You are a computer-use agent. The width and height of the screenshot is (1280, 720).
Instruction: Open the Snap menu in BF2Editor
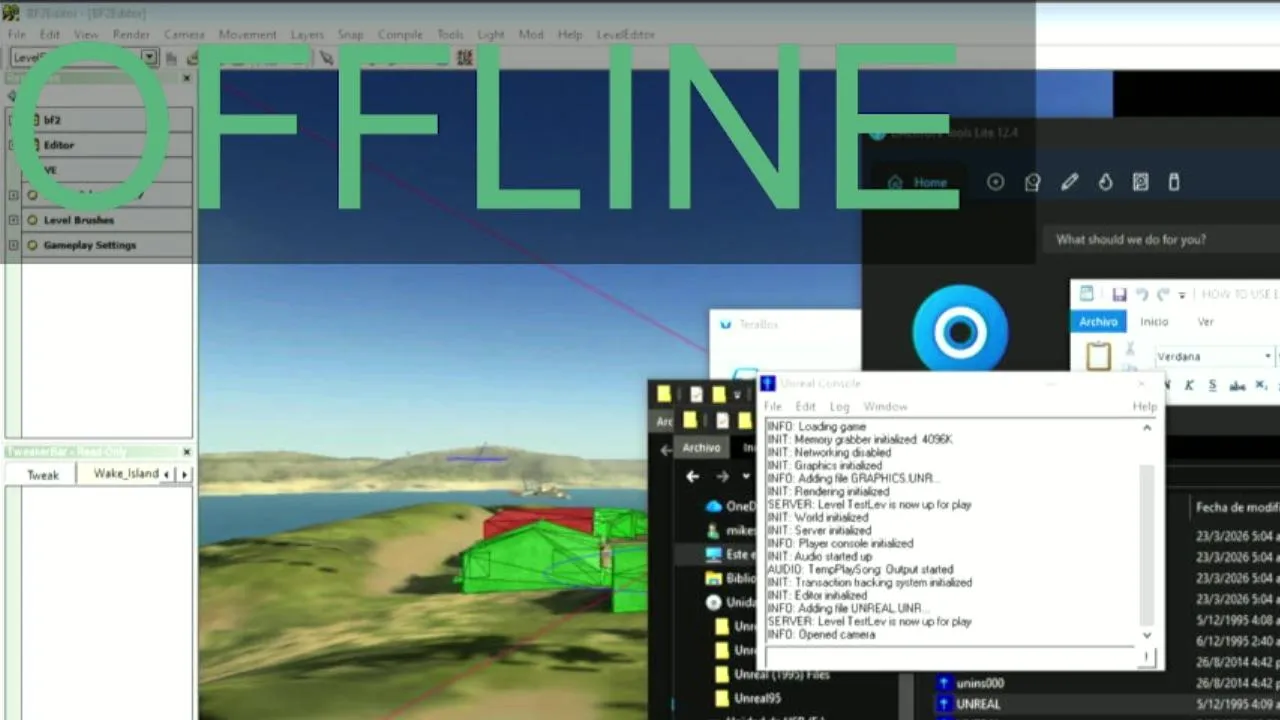(350, 34)
